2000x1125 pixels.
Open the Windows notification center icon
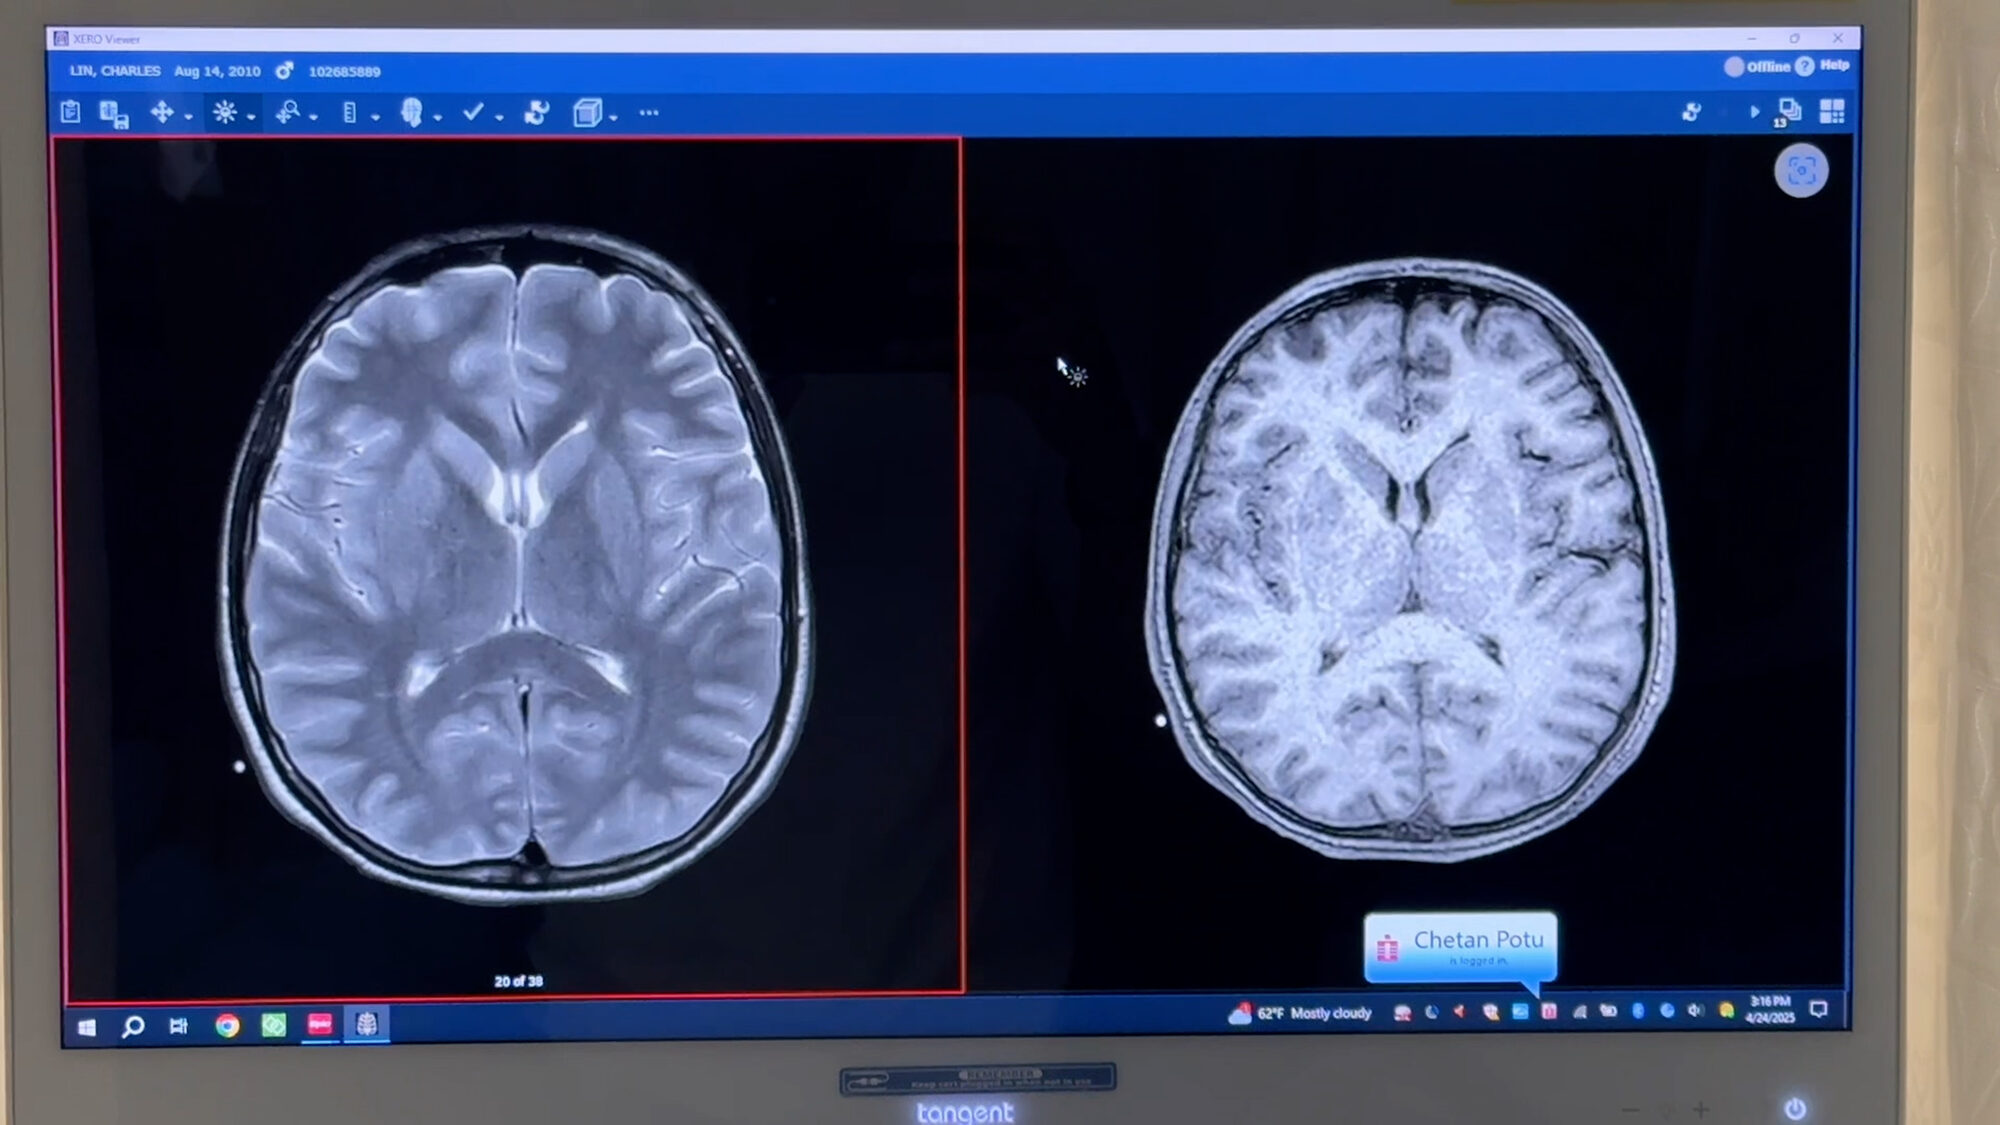1819,1009
